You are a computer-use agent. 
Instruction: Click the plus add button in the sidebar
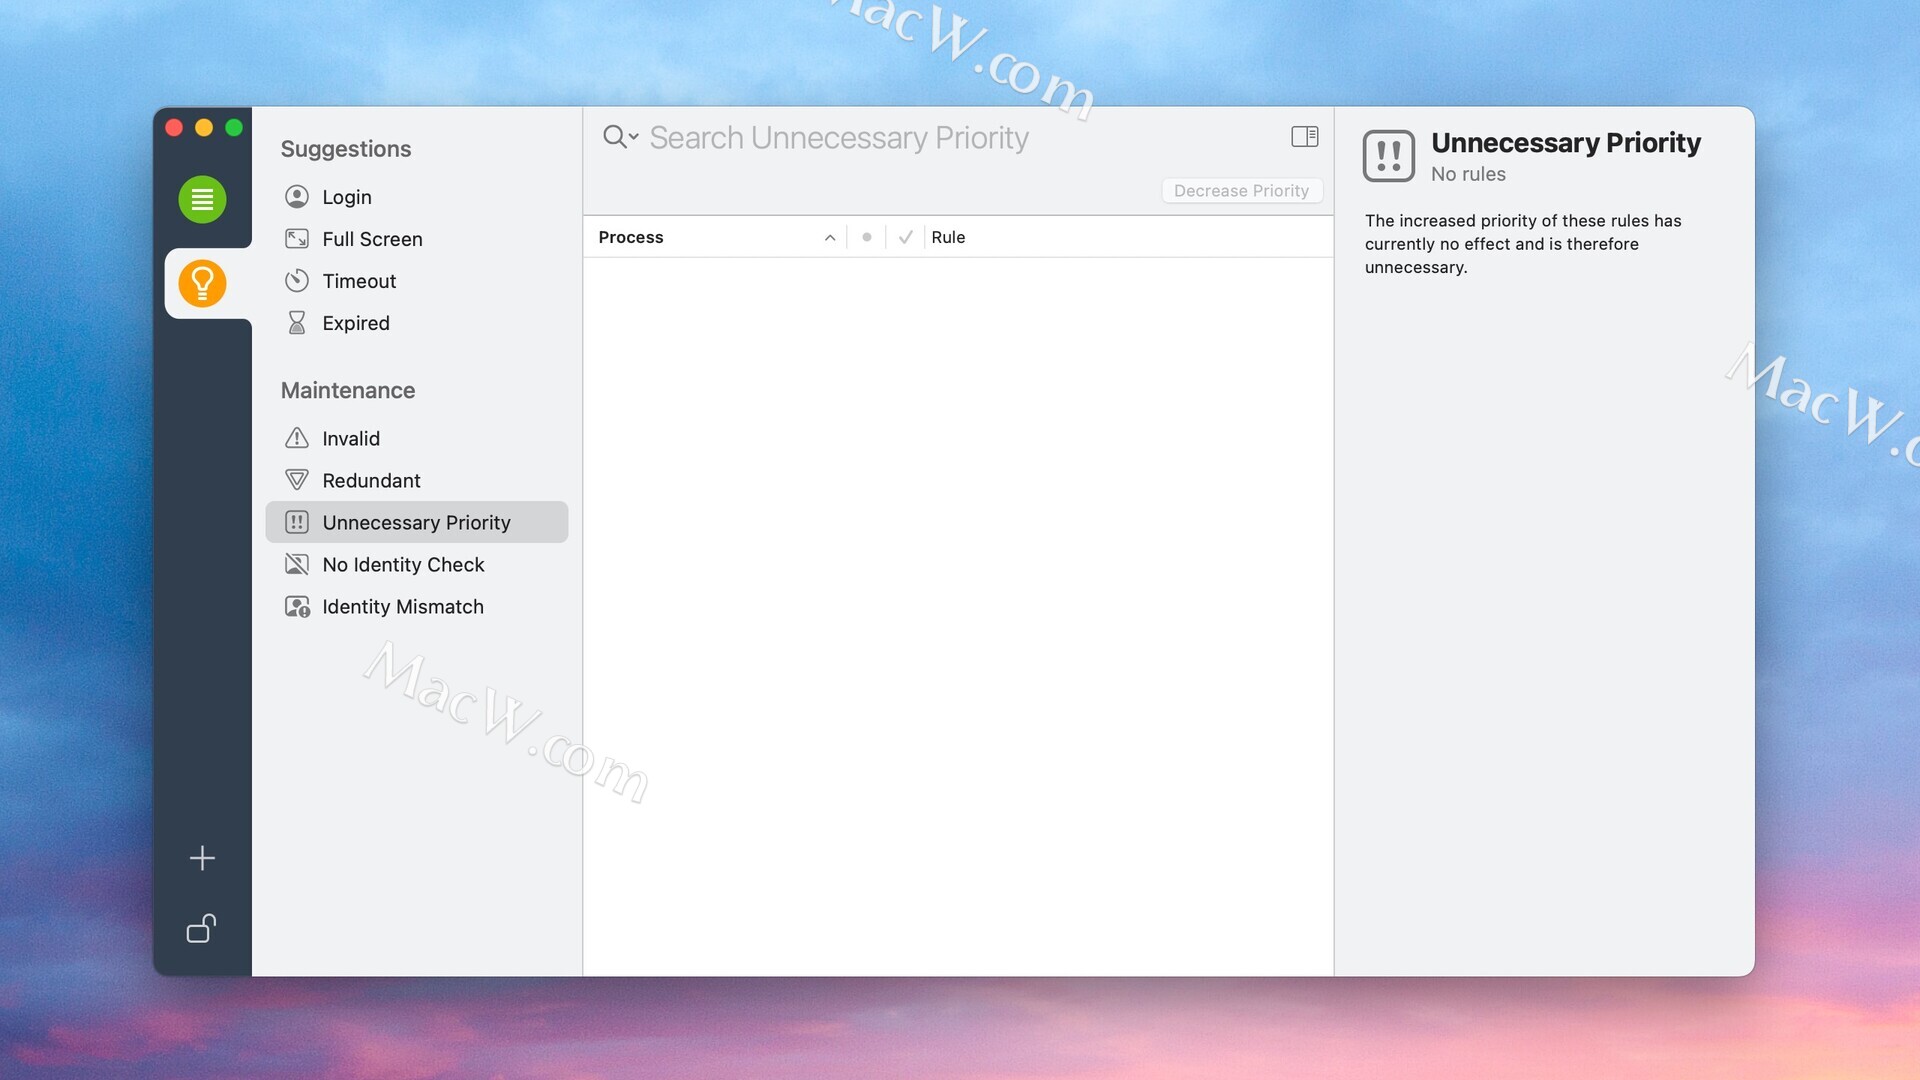(x=202, y=858)
